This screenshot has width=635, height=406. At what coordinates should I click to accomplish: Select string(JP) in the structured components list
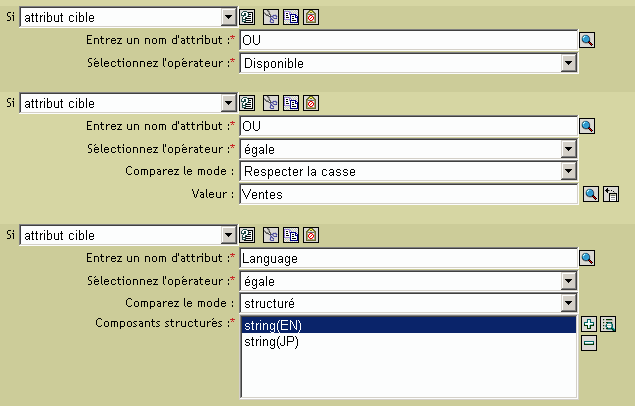pyautogui.click(x=270, y=342)
